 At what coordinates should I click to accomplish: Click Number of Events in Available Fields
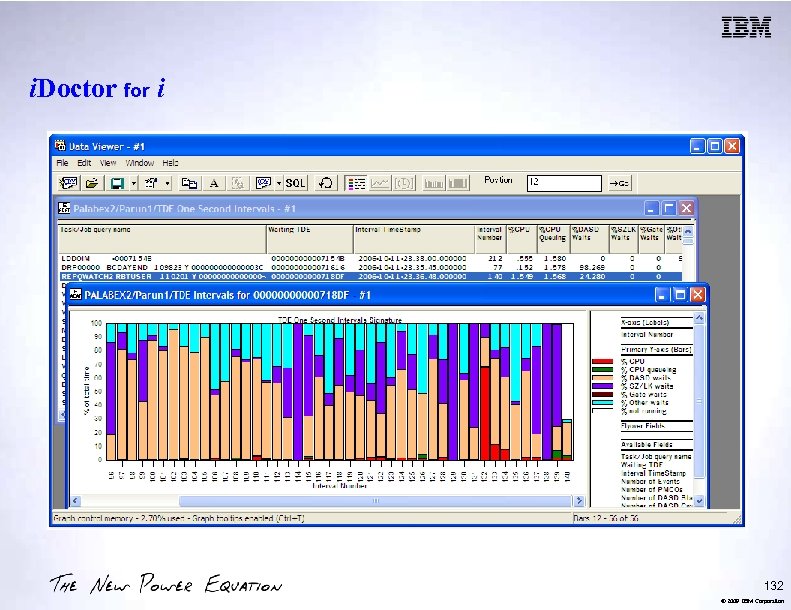[x=650, y=481]
